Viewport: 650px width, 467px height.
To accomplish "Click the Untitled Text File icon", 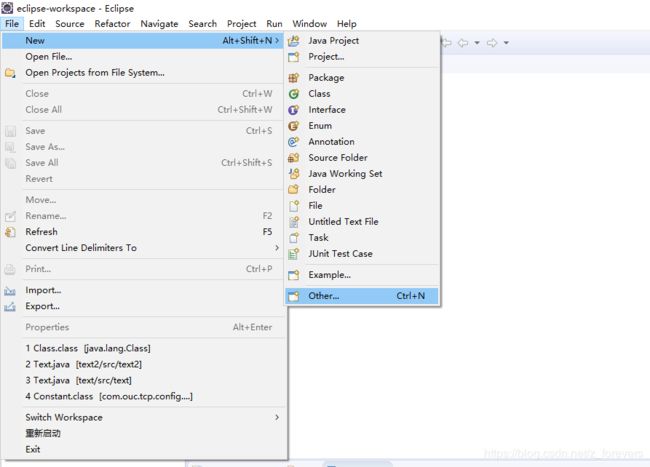I will pos(293,222).
